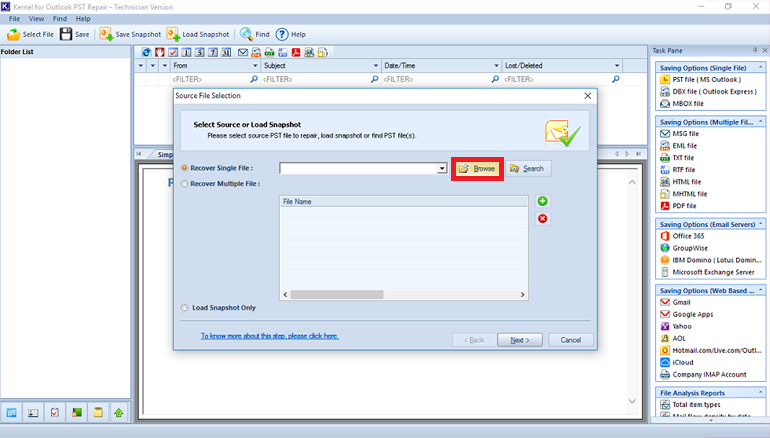770x438 pixels.
Task: Click the Browse button
Action: (477, 169)
